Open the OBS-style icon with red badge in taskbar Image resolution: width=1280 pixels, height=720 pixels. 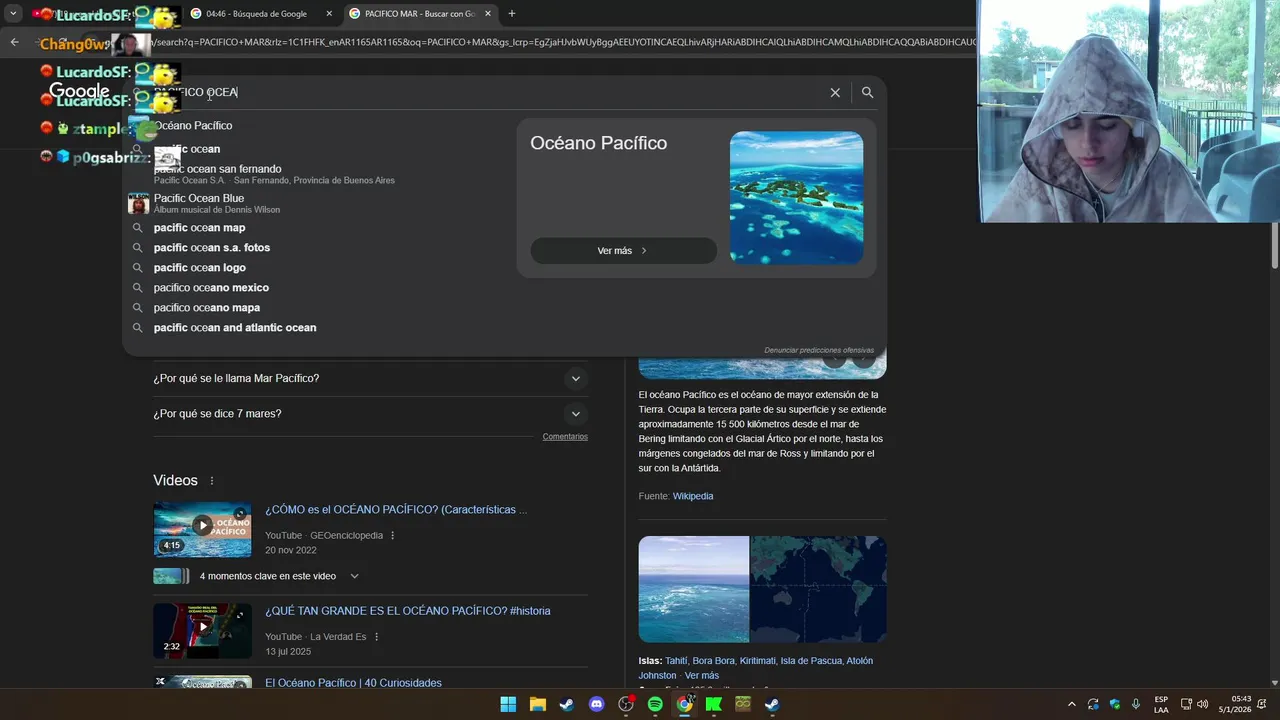(626, 704)
